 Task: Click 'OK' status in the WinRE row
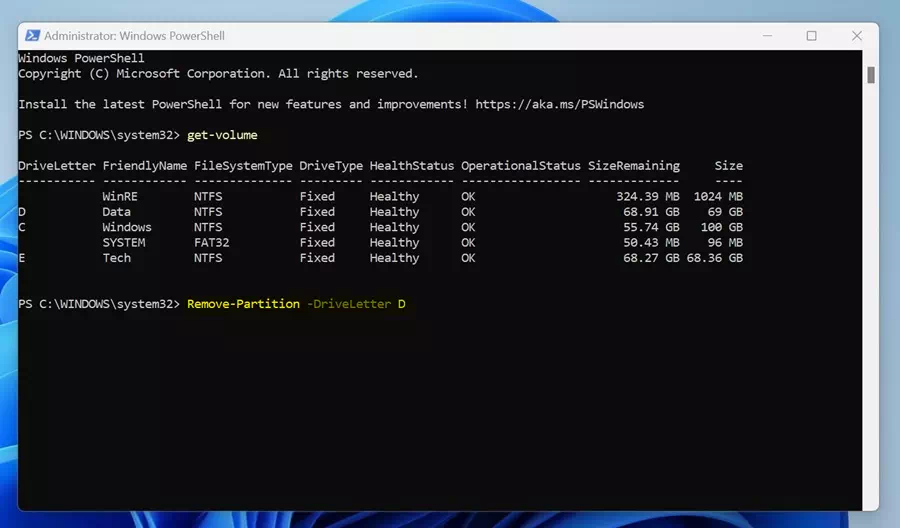coord(468,196)
